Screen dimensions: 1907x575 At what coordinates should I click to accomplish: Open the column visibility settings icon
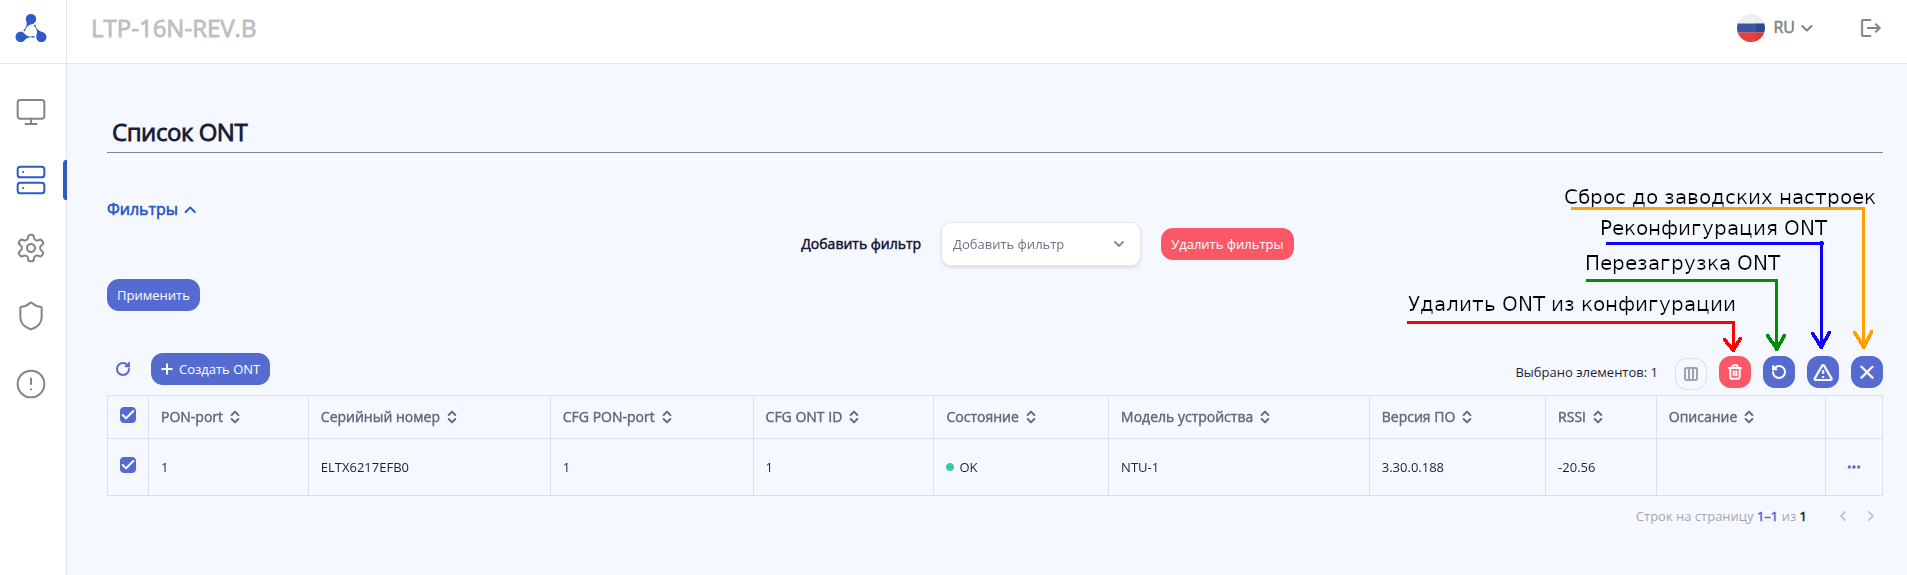pyautogui.click(x=1690, y=373)
